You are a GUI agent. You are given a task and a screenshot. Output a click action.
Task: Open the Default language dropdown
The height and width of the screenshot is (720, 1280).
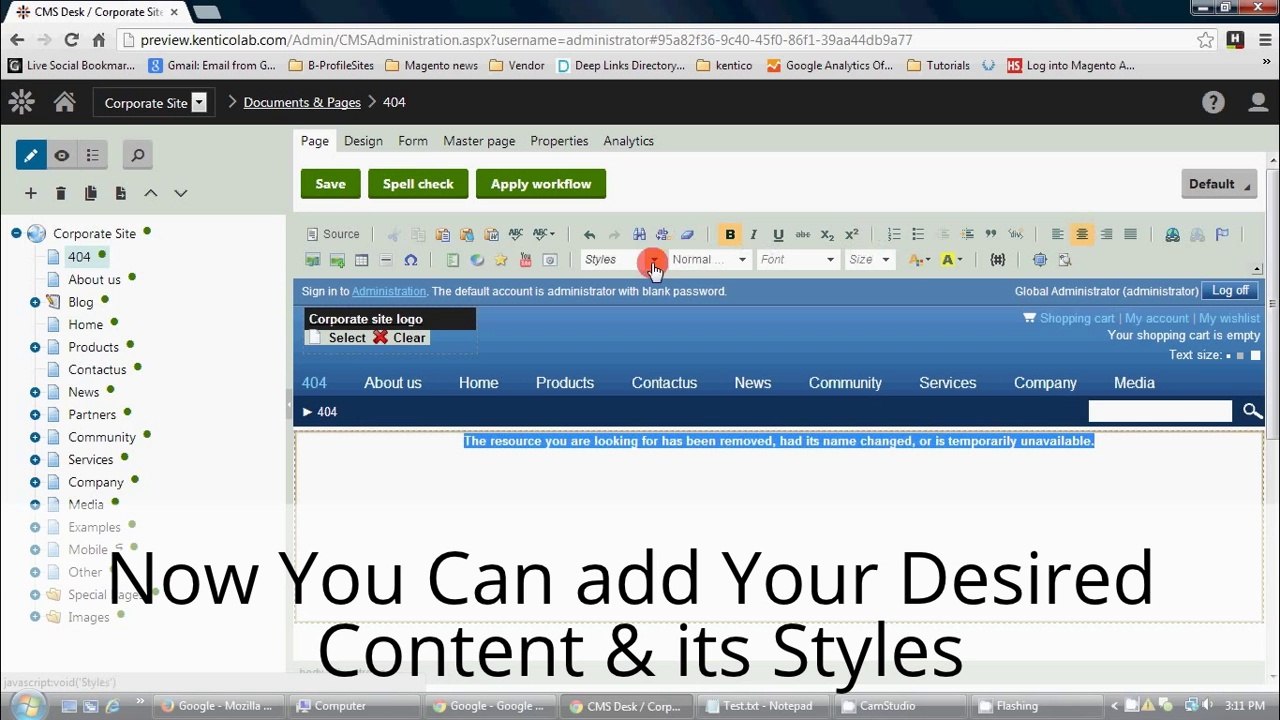click(x=1218, y=184)
